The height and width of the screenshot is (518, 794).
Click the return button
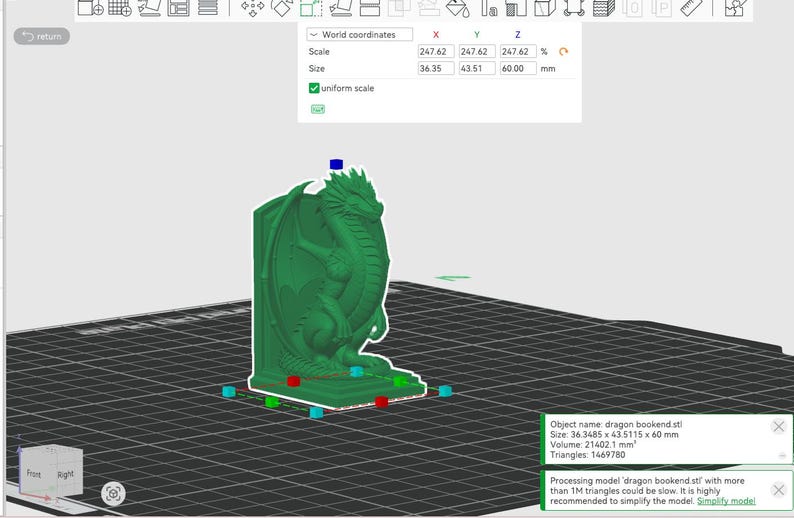click(42, 36)
